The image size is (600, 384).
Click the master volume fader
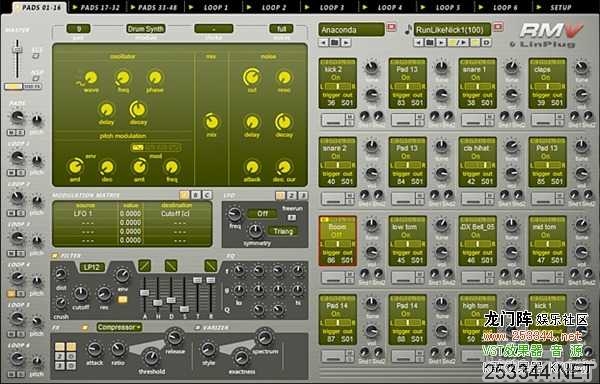coord(17,50)
